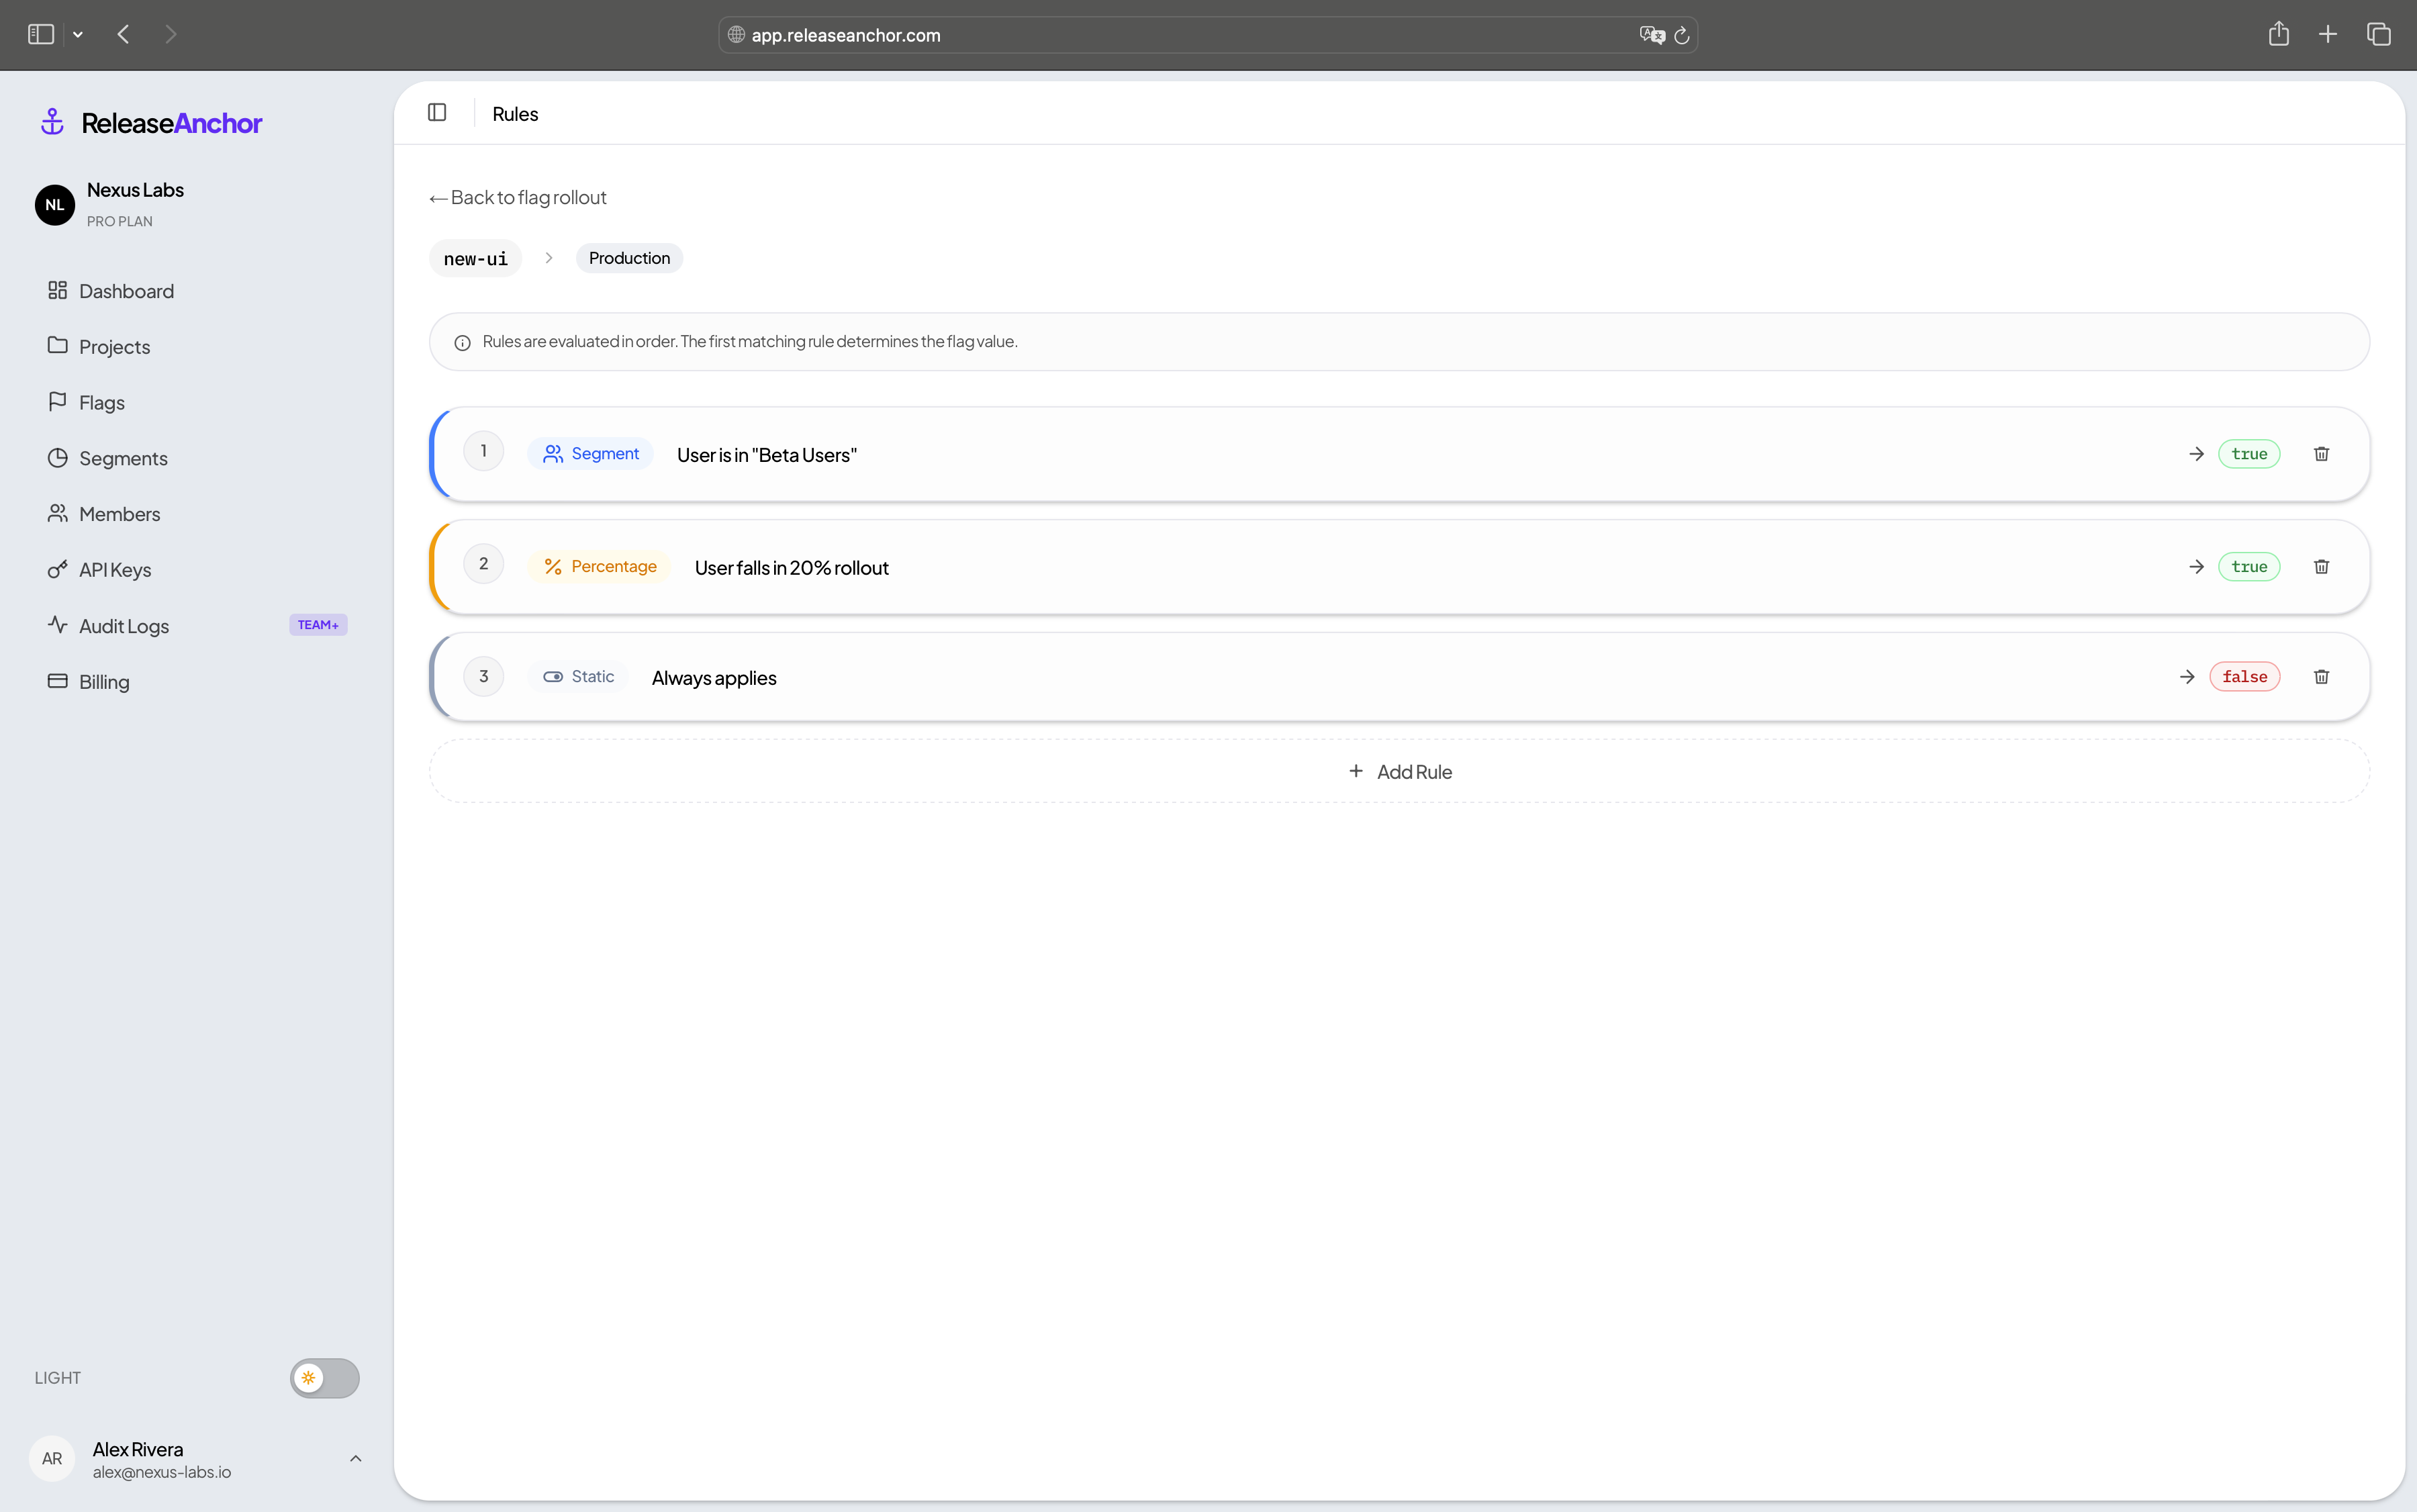This screenshot has height=1512, width=2417.
Task: Expand Alex Rivera account menu
Action: 355,1459
